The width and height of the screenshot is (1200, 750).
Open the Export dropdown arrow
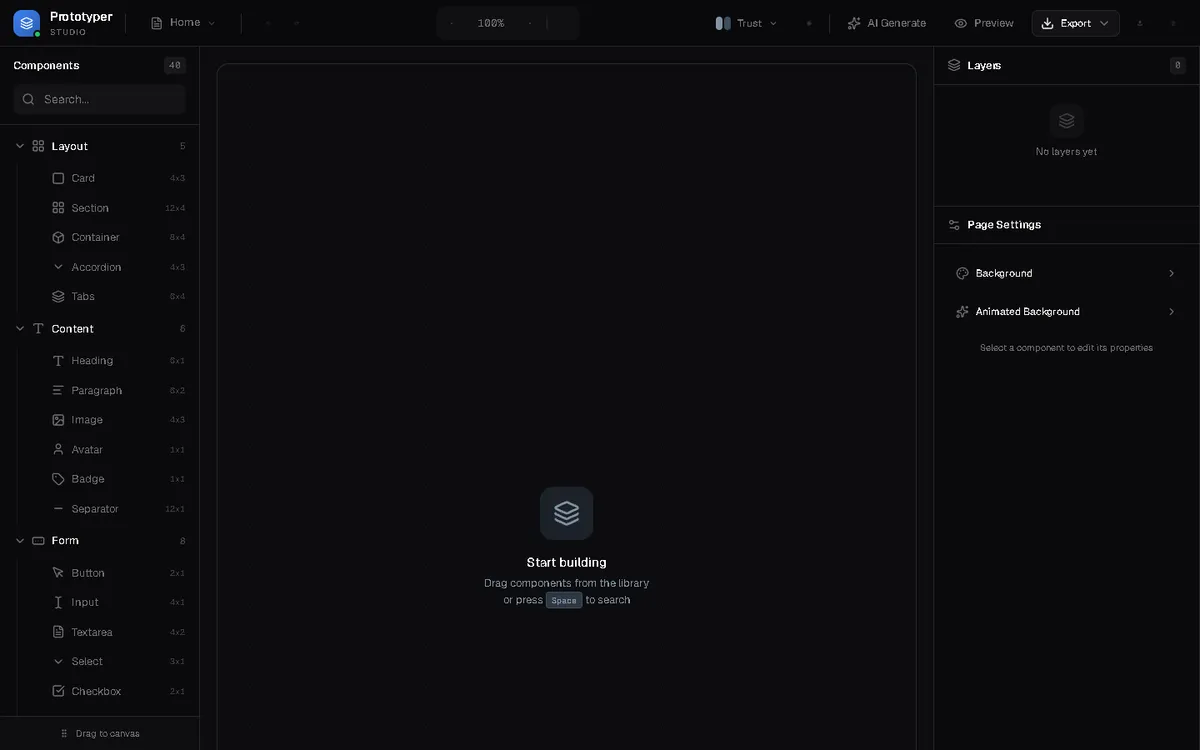point(1104,23)
